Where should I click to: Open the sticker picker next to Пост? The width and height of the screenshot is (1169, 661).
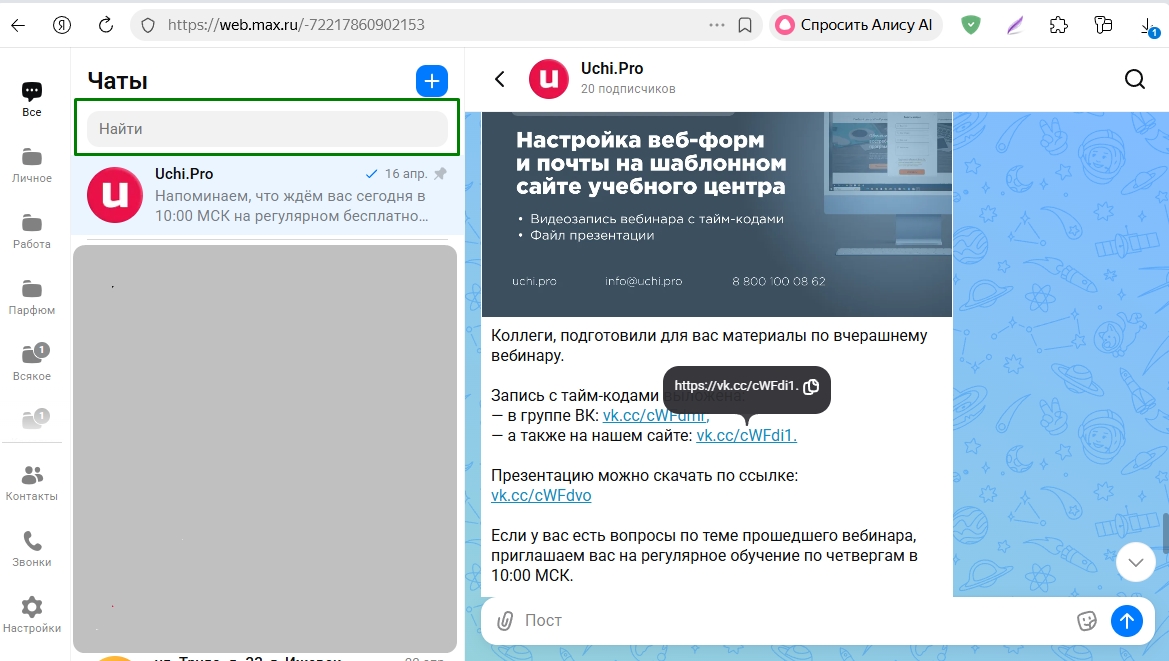[x=1087, y=620]
